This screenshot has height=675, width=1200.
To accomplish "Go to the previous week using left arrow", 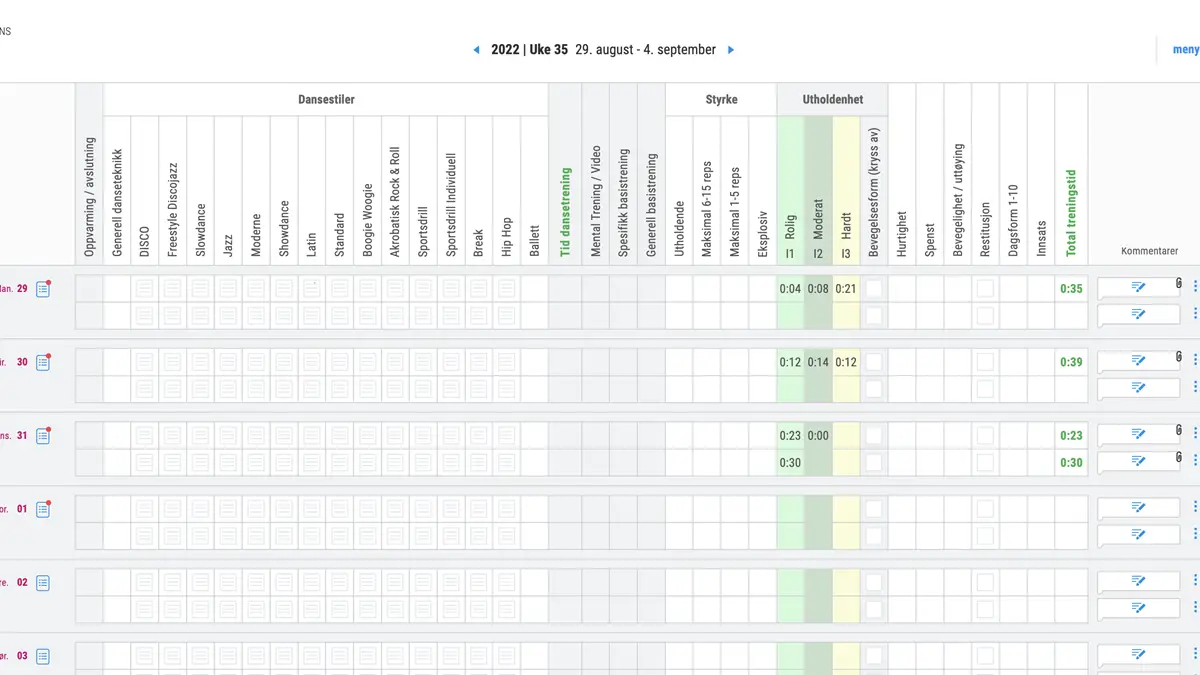I will click(476, 50).
